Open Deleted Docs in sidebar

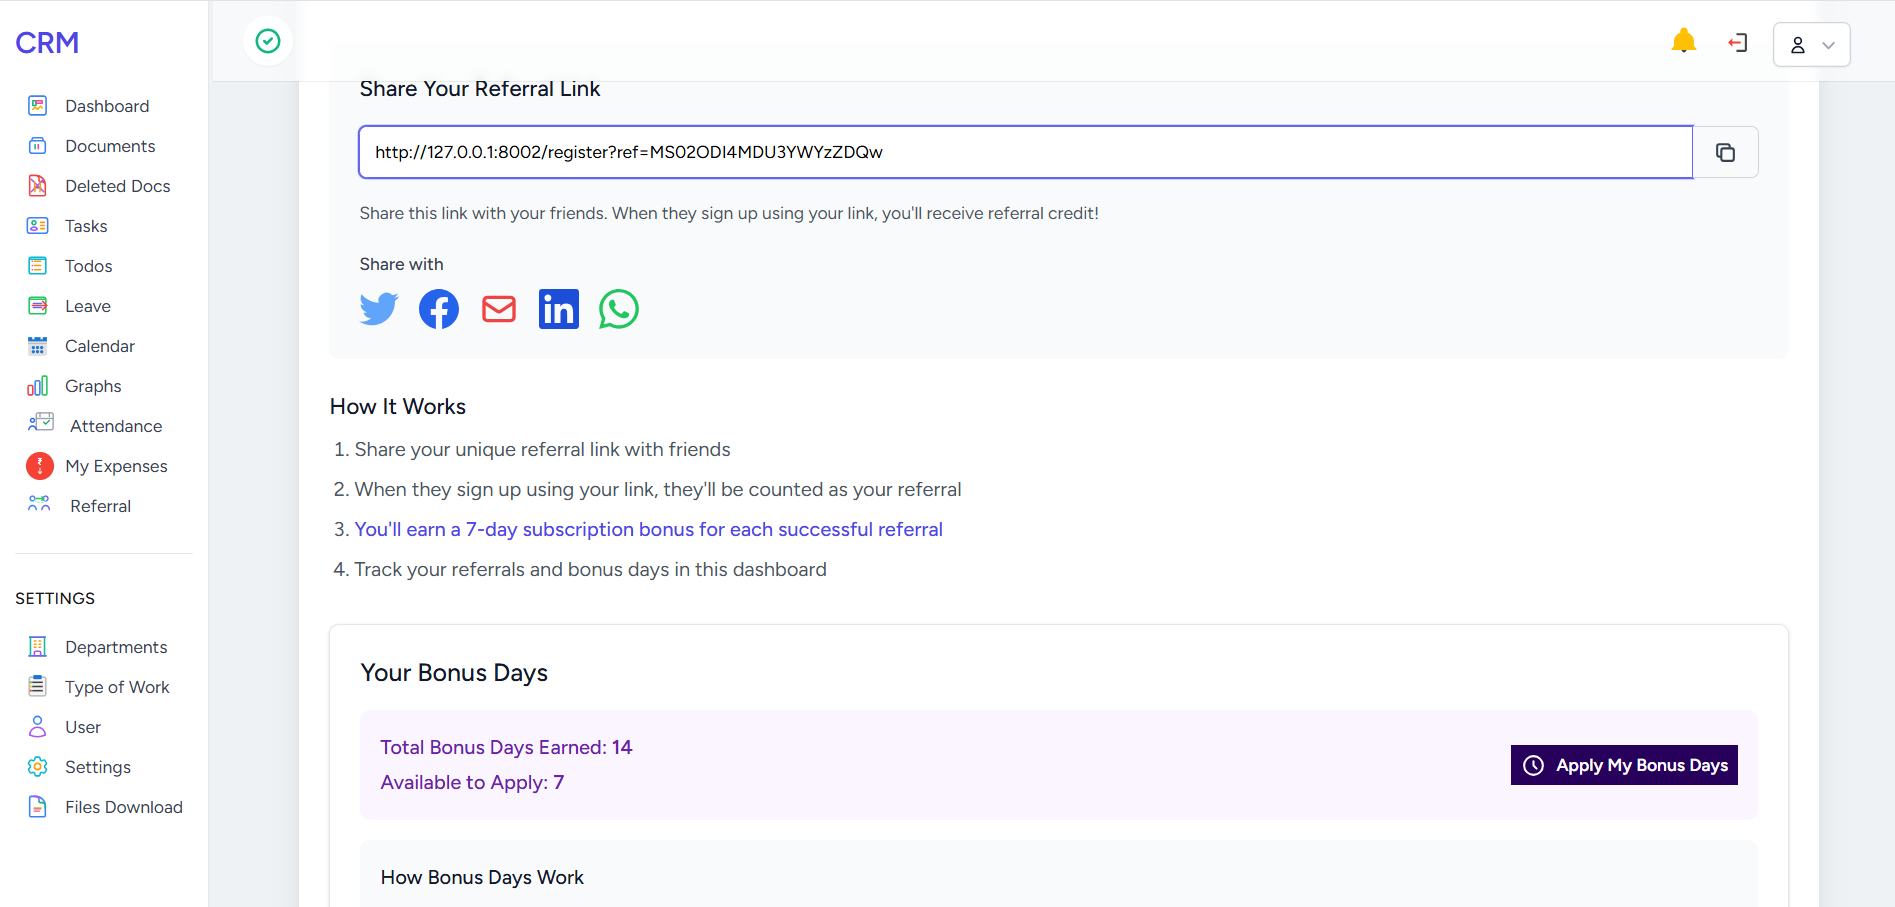pos(118,186)
